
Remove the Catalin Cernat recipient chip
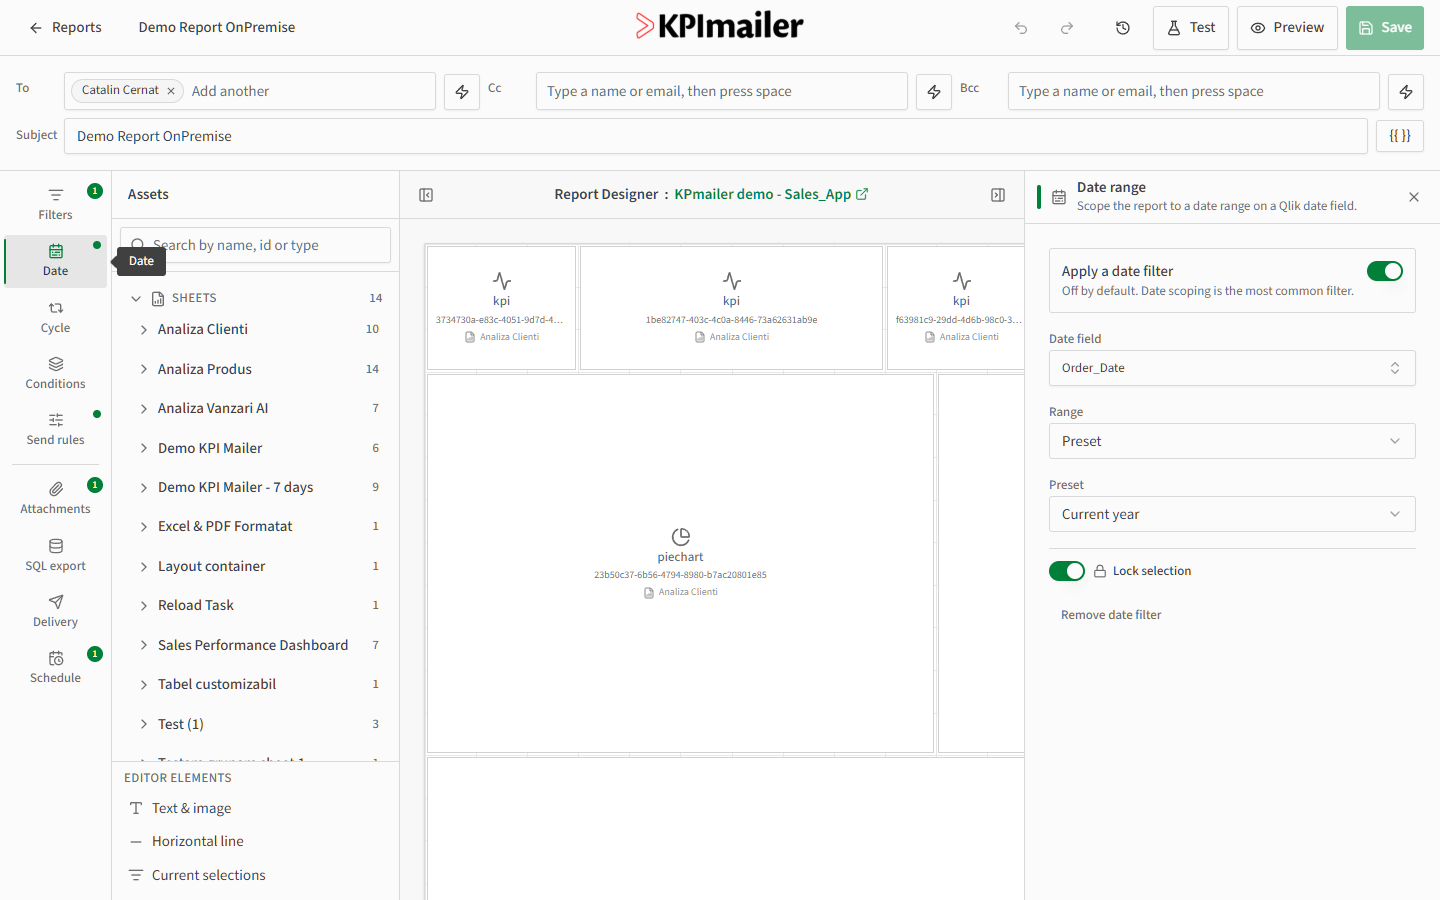click(171, 91)
